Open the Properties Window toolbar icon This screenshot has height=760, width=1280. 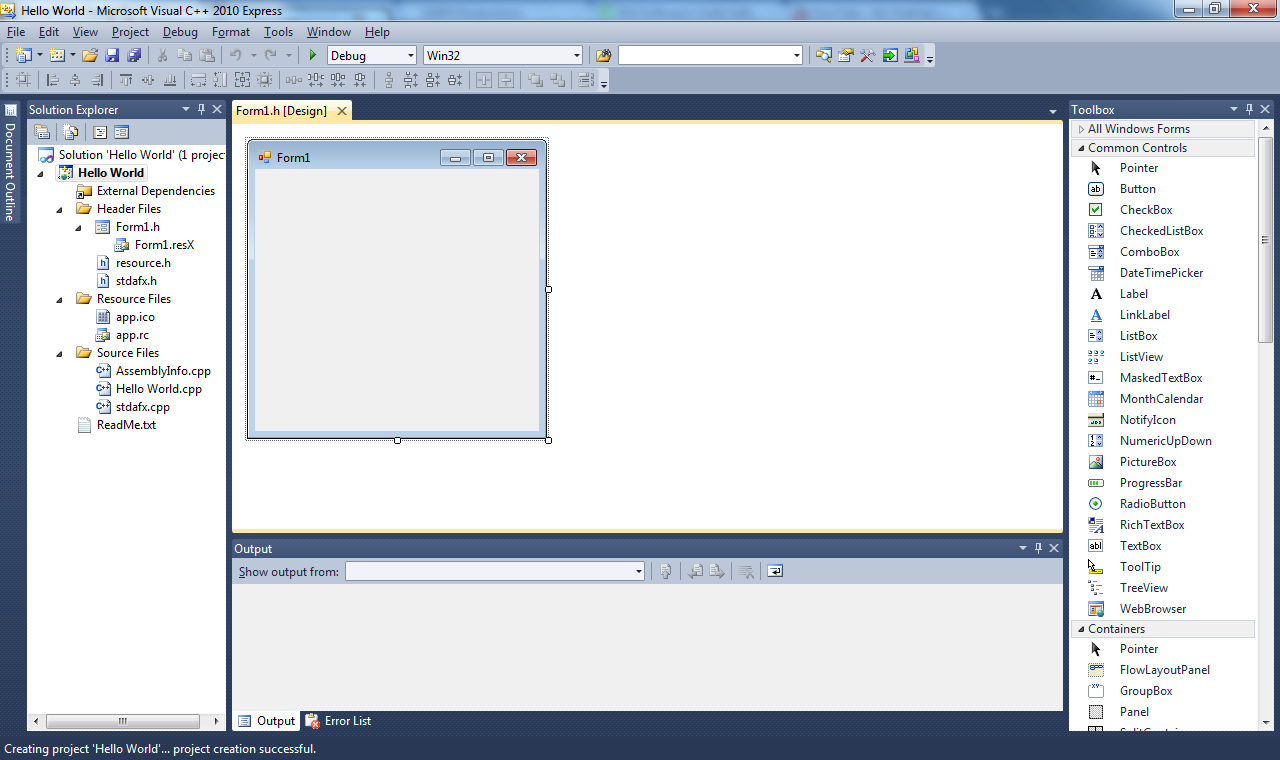click(x=845, y=55)
